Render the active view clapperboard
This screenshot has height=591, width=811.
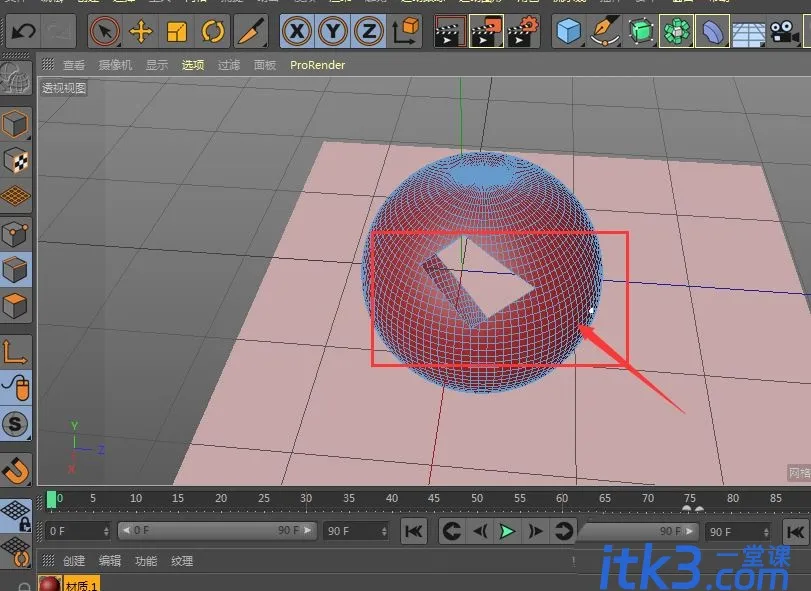(x=449, y=32)
